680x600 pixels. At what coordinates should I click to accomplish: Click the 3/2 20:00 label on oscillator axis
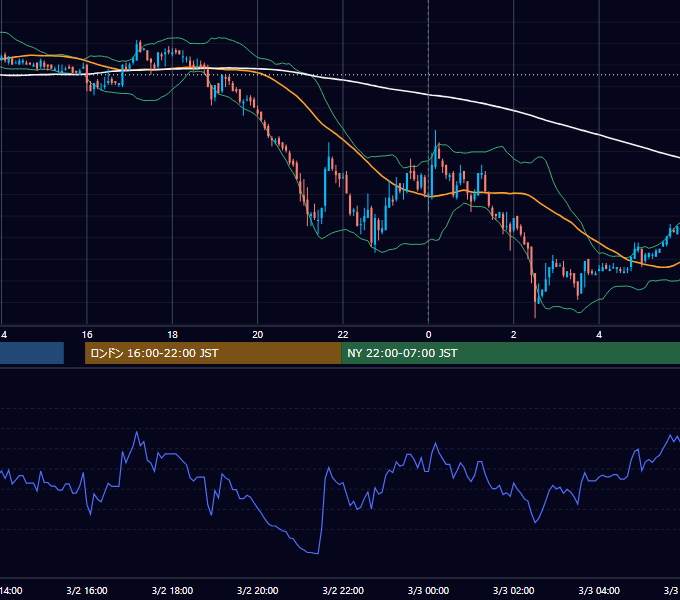tap(258, 590)
